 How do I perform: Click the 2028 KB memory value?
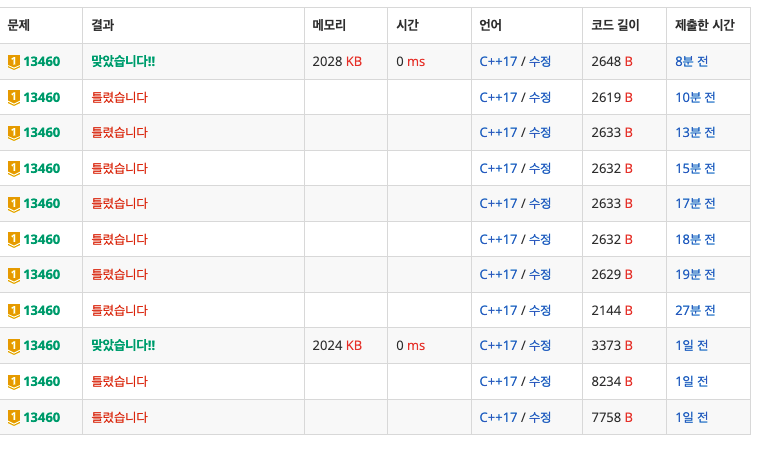pos(337,62)
